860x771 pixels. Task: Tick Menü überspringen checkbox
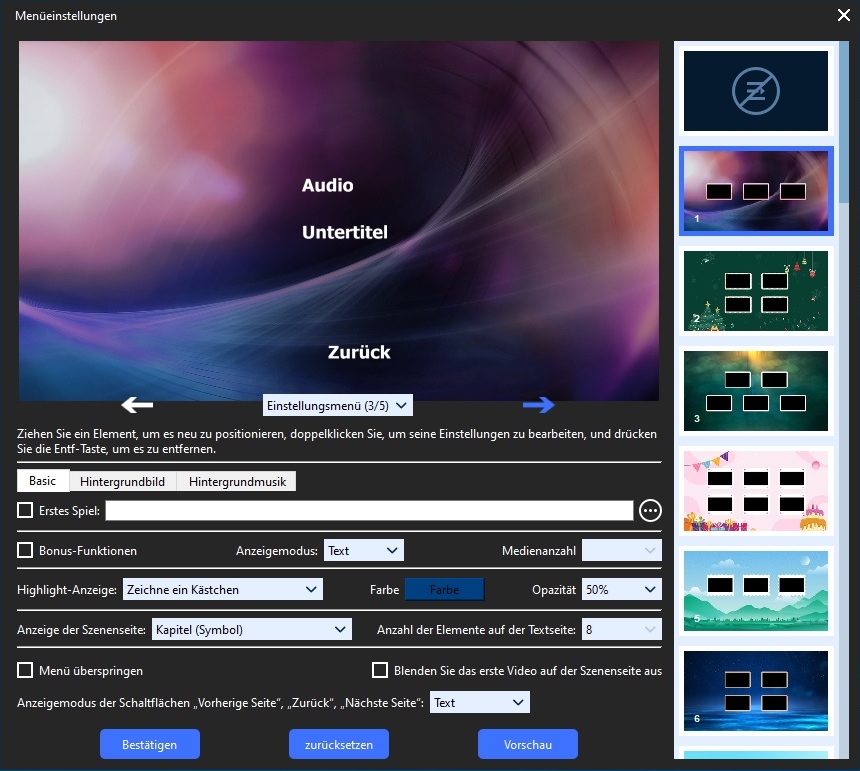pyautogui.click(x=25, y=670)
